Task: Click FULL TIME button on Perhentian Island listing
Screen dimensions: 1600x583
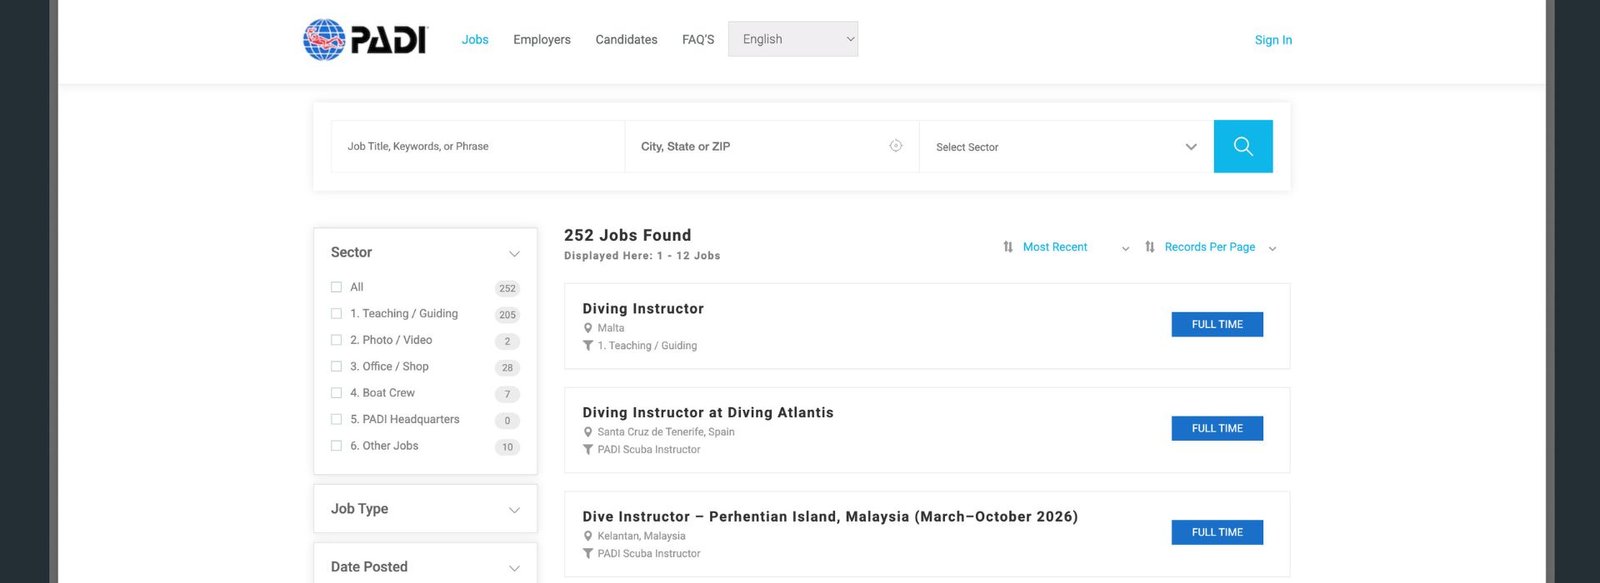Action: tap(1217, 532)
